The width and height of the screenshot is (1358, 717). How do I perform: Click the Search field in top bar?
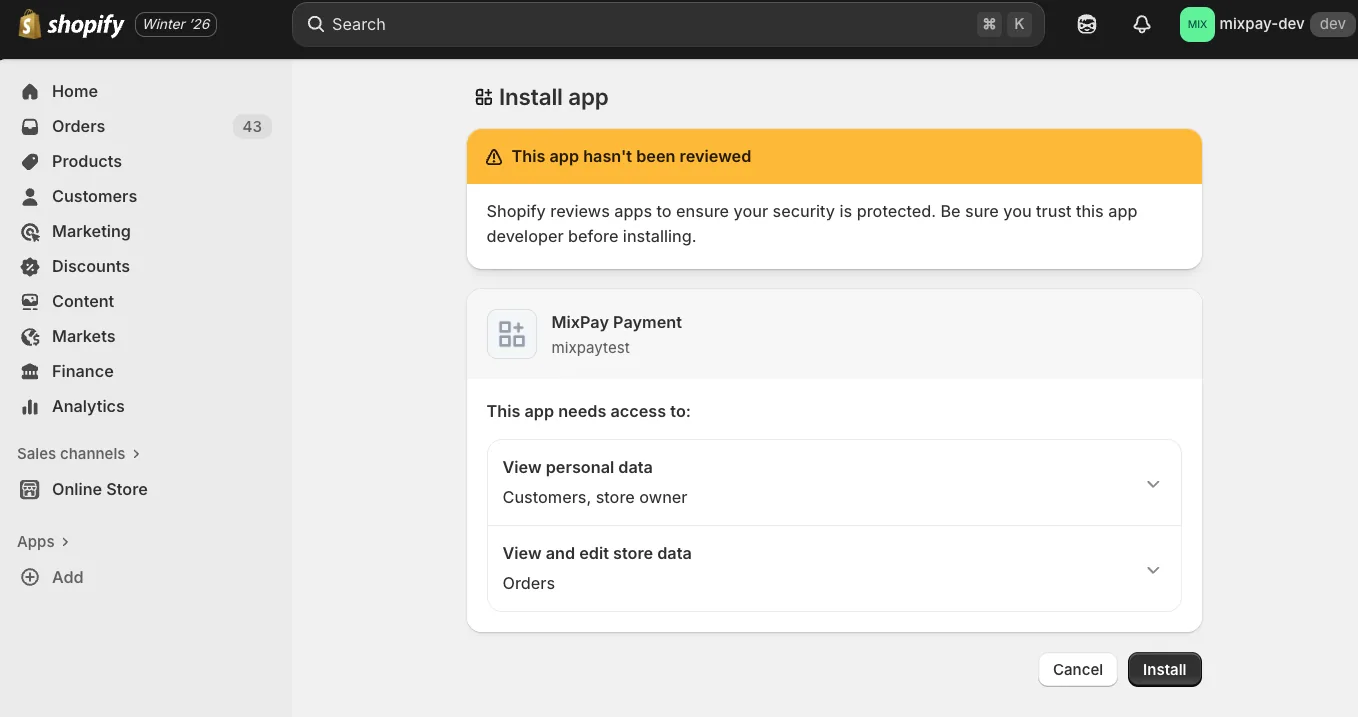(668, 24)
